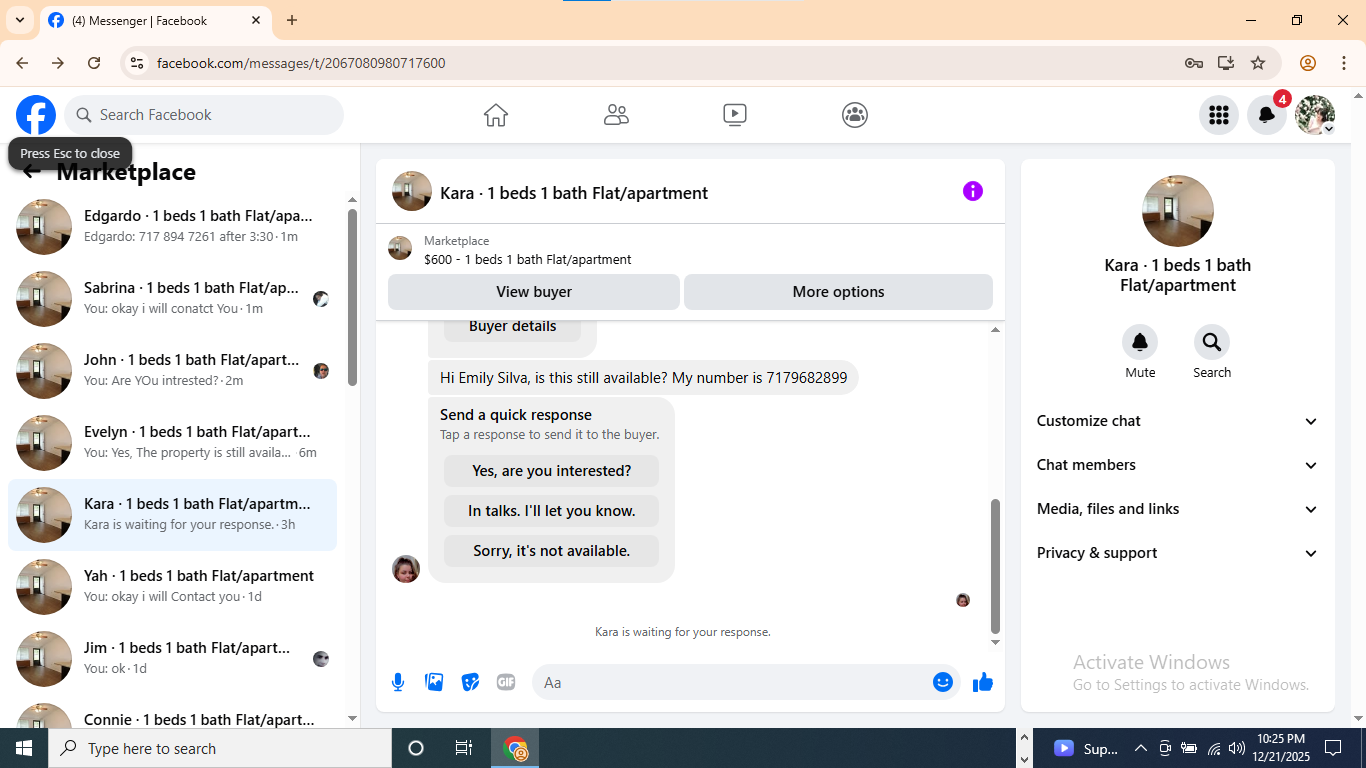Open Connie conversation
Viewport: 1366px width, 768px height.
[x=172, y=714]
